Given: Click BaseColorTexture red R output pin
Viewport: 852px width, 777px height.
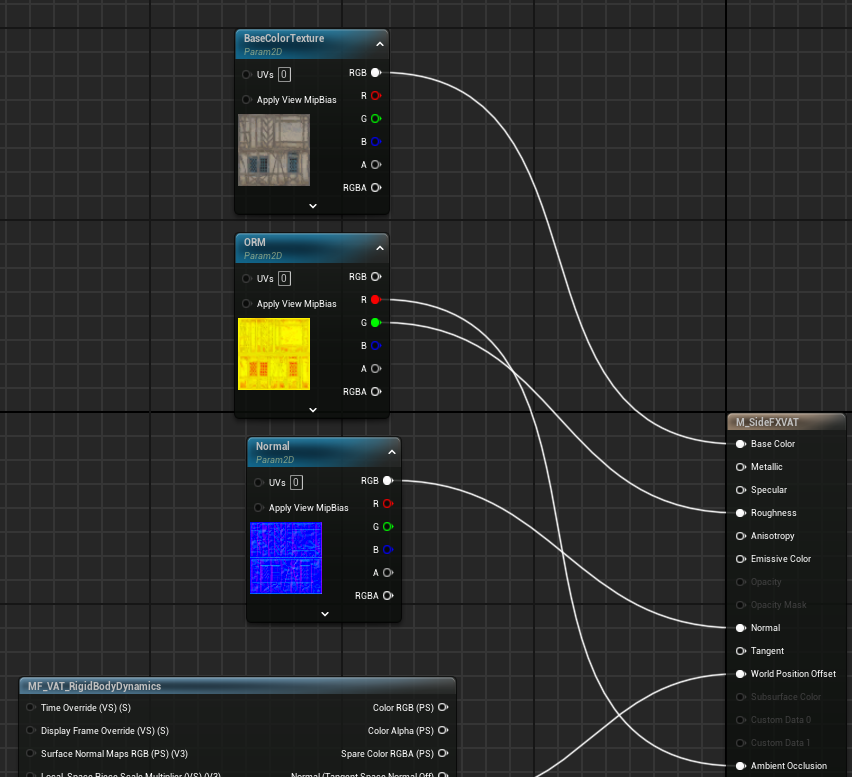Looking at the screenshot, I should point(376,96).
